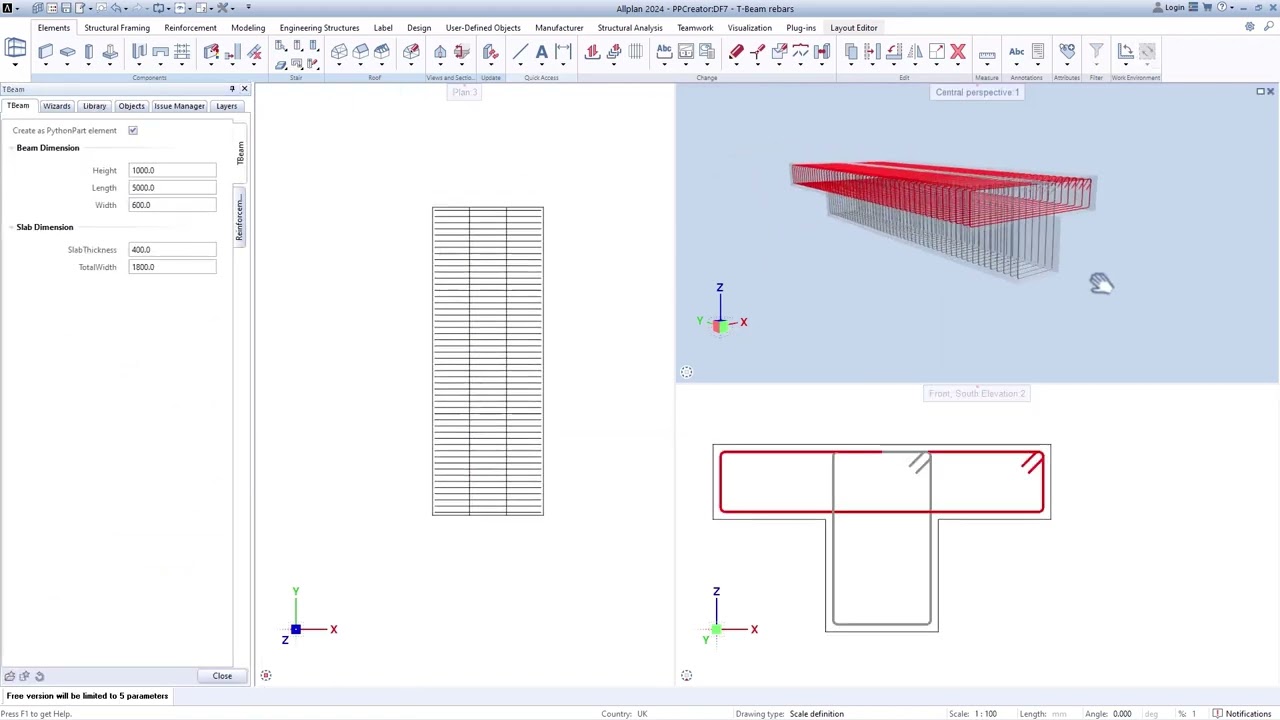The width and height of the screenshot is (1280, 720).
Task: Toggle Create as PythonPart element checkbox
Action: pos(133,130)
